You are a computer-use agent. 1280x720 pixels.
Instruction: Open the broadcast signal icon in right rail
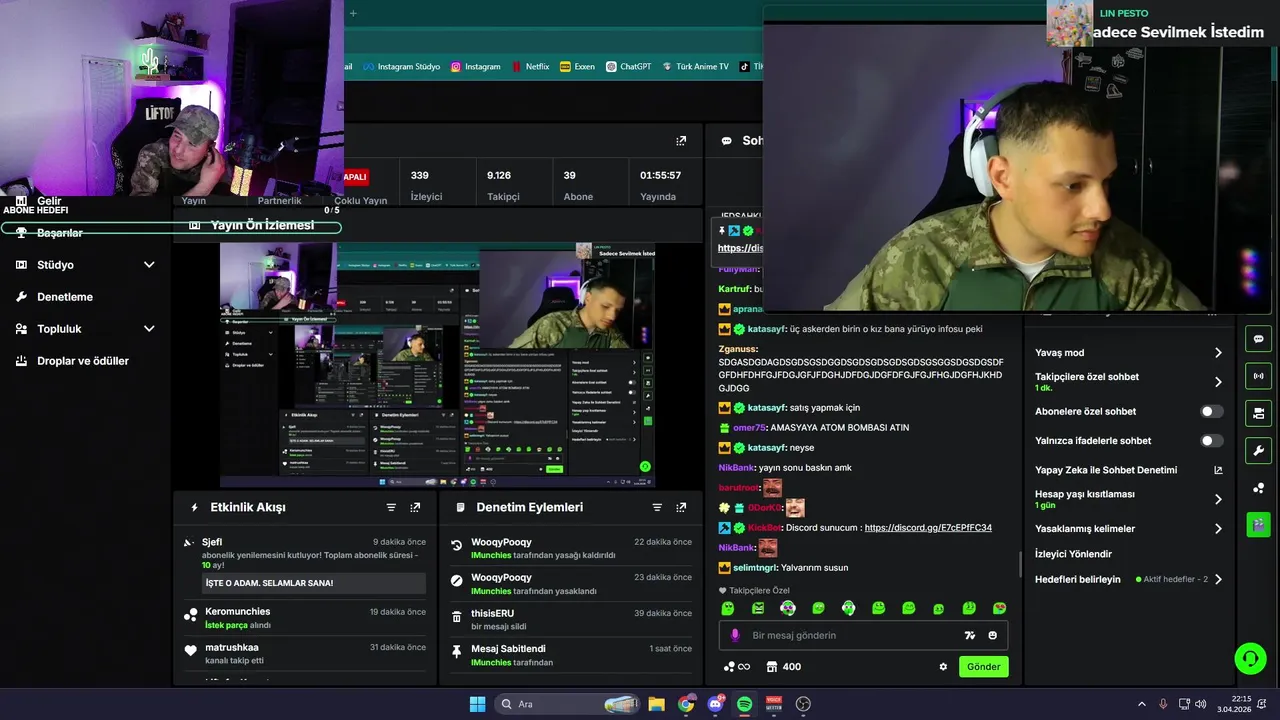[x=1258, y=376]
